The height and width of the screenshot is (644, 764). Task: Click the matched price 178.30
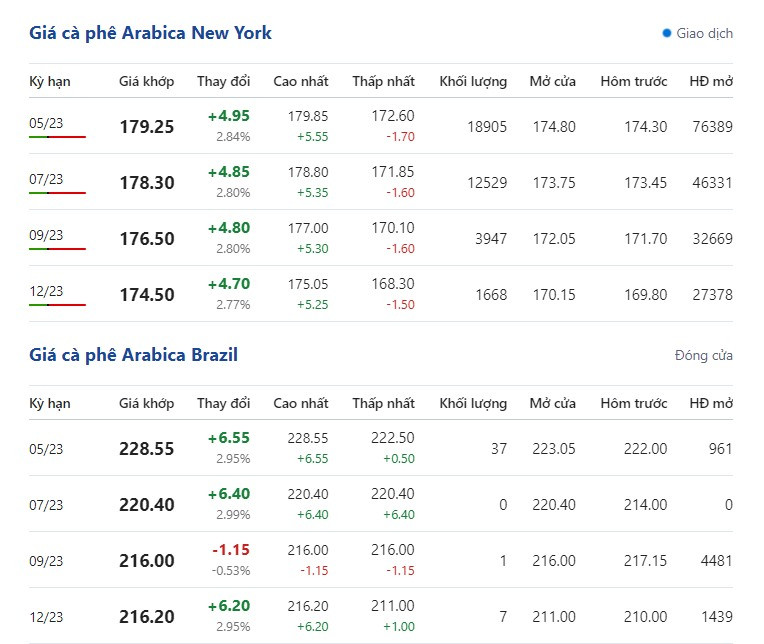[147, 183]
